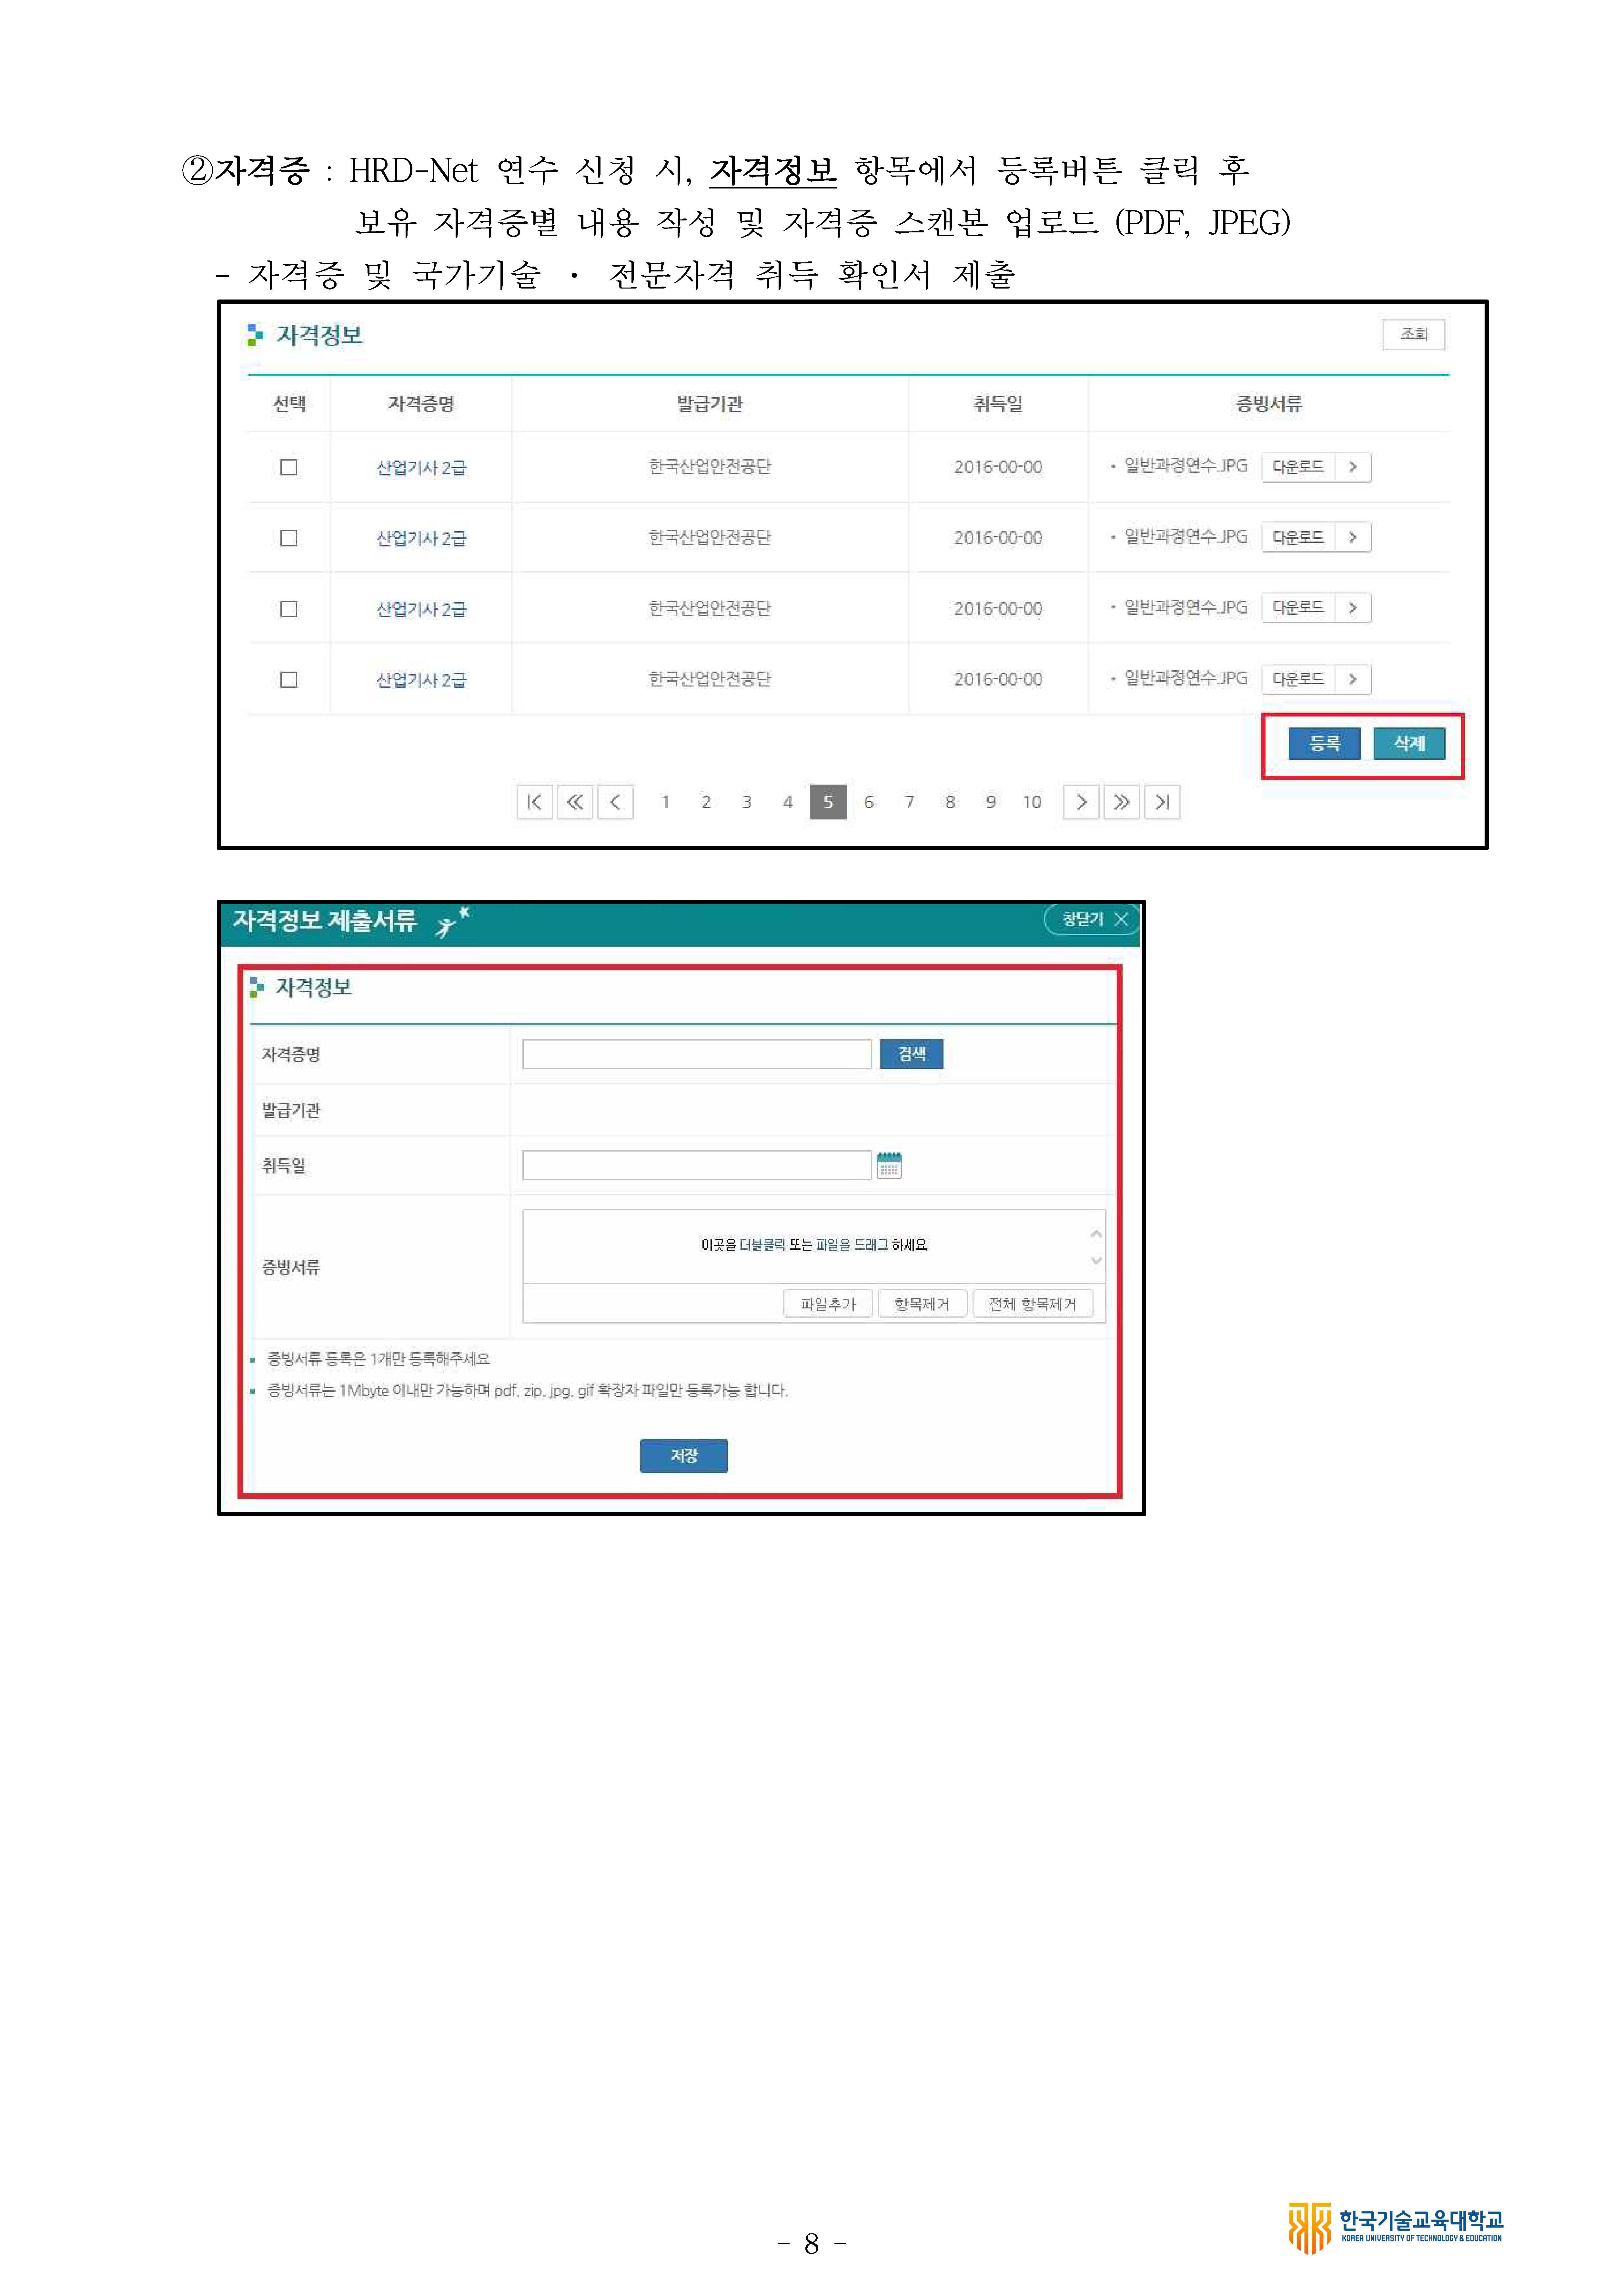Select page 6 in pagination
The image size is (1624, 2296).
(869, 802)
